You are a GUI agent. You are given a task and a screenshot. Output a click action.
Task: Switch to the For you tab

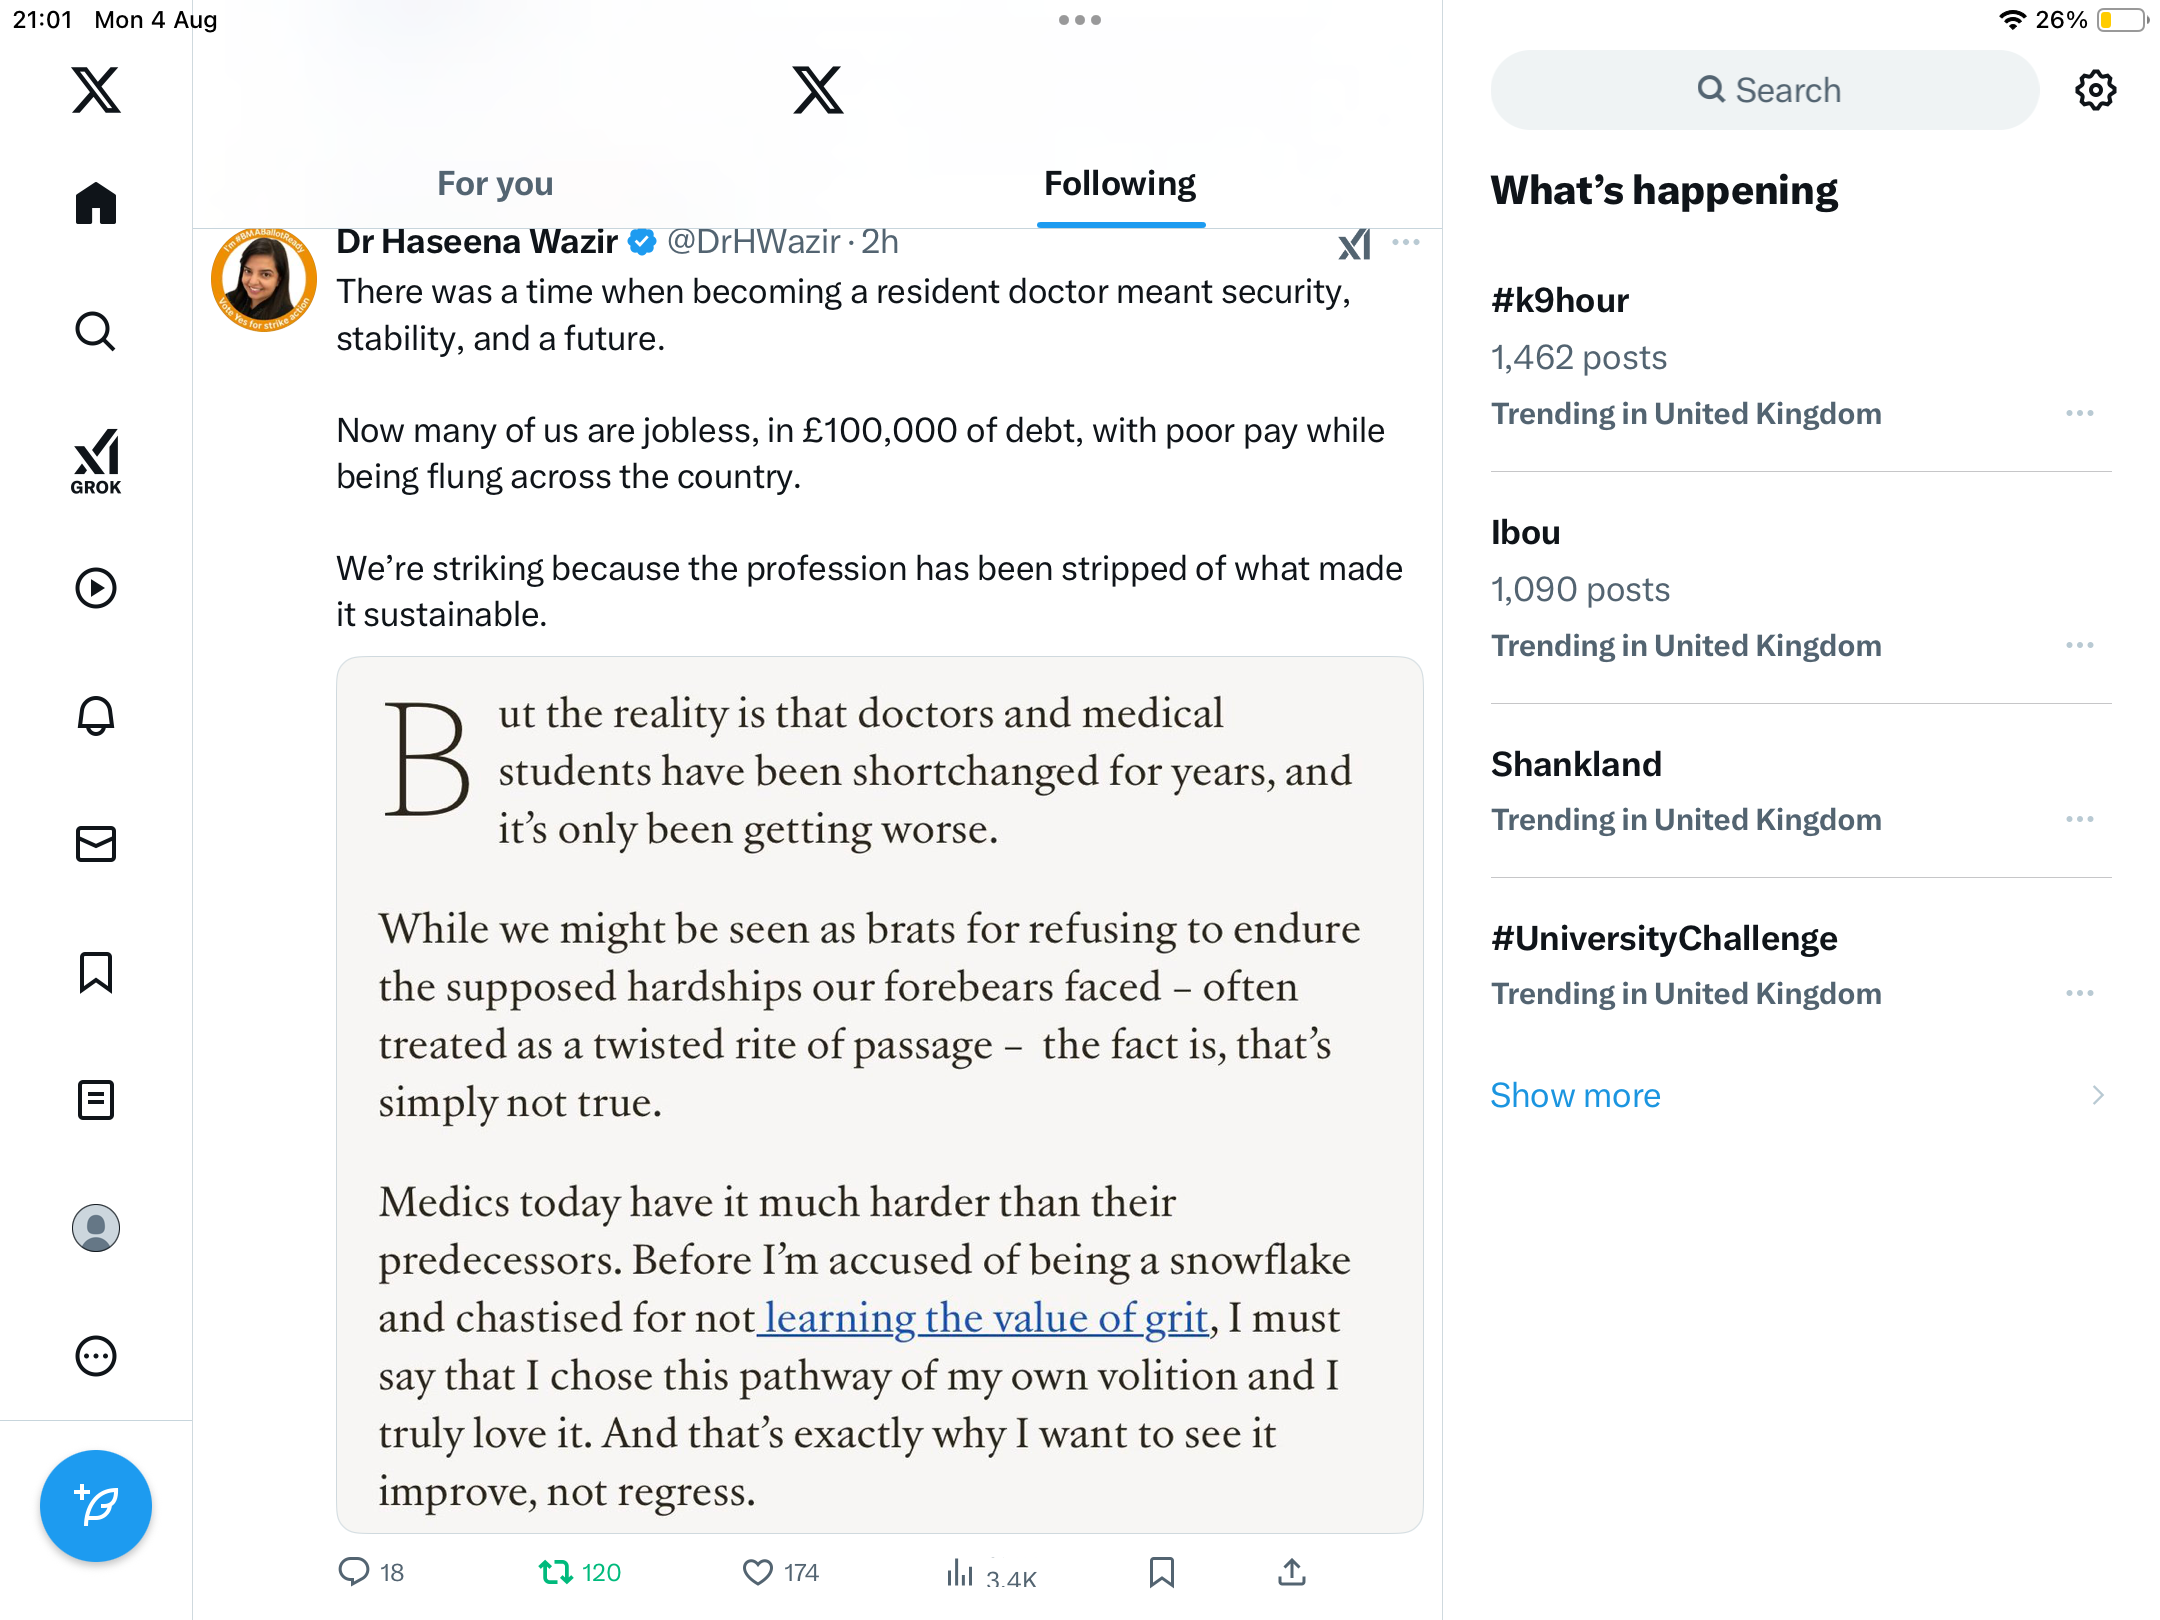[495, 183]
